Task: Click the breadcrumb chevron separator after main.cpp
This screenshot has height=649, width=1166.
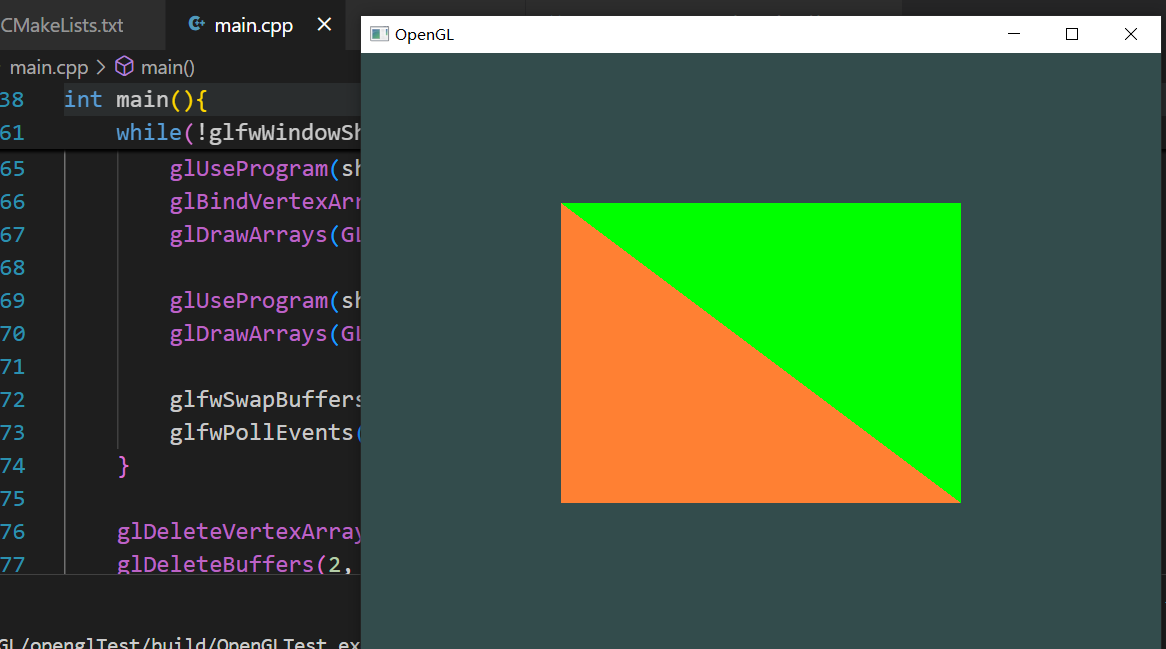Action: [101, 67]
